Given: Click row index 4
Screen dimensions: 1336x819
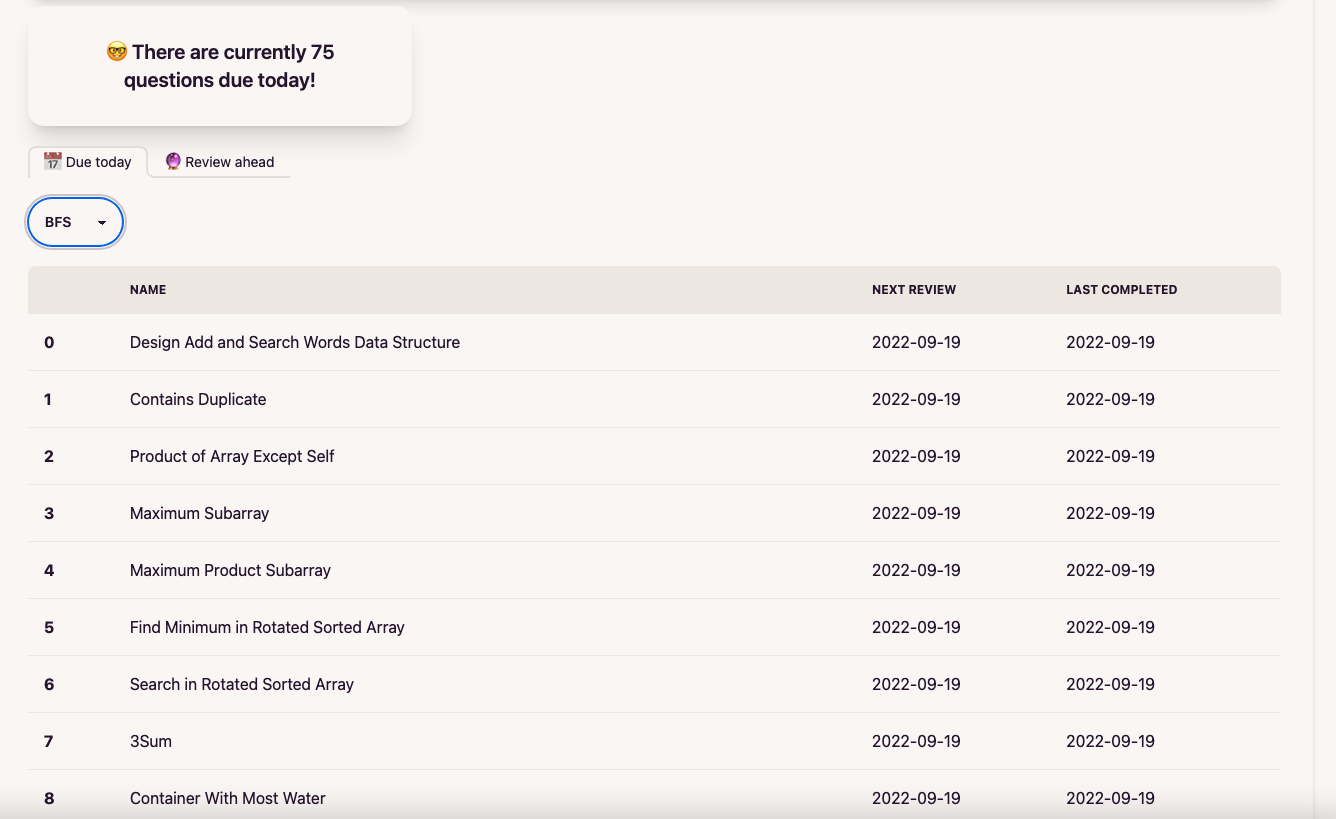Looking at the screenshot, I should click(x=49, y=570).
